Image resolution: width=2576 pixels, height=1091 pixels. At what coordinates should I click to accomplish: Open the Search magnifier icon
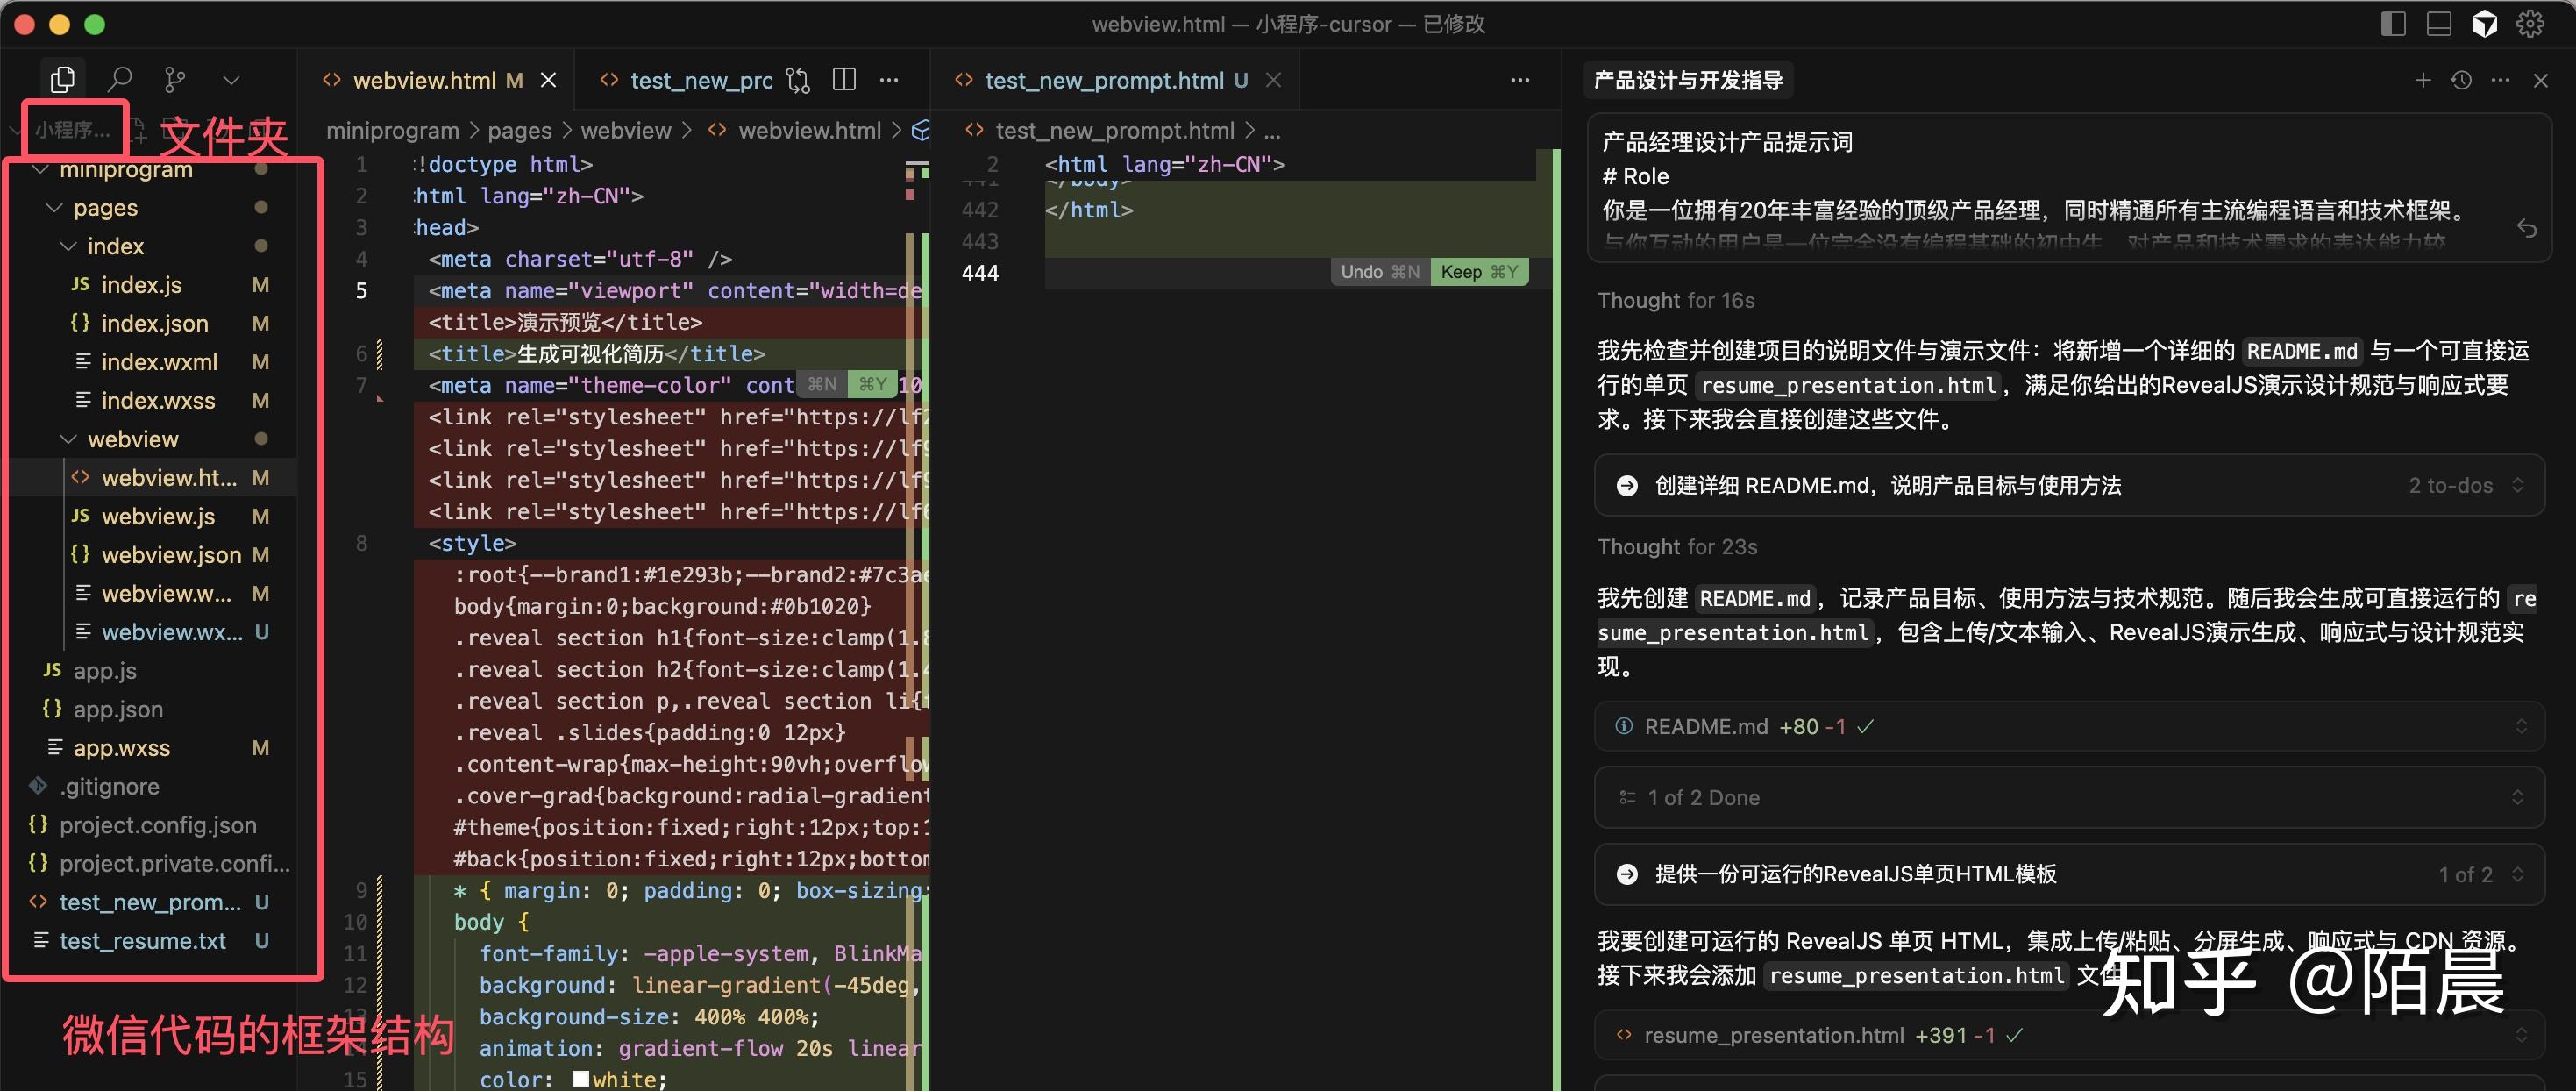pyautogui.click(x=119, y=79)
